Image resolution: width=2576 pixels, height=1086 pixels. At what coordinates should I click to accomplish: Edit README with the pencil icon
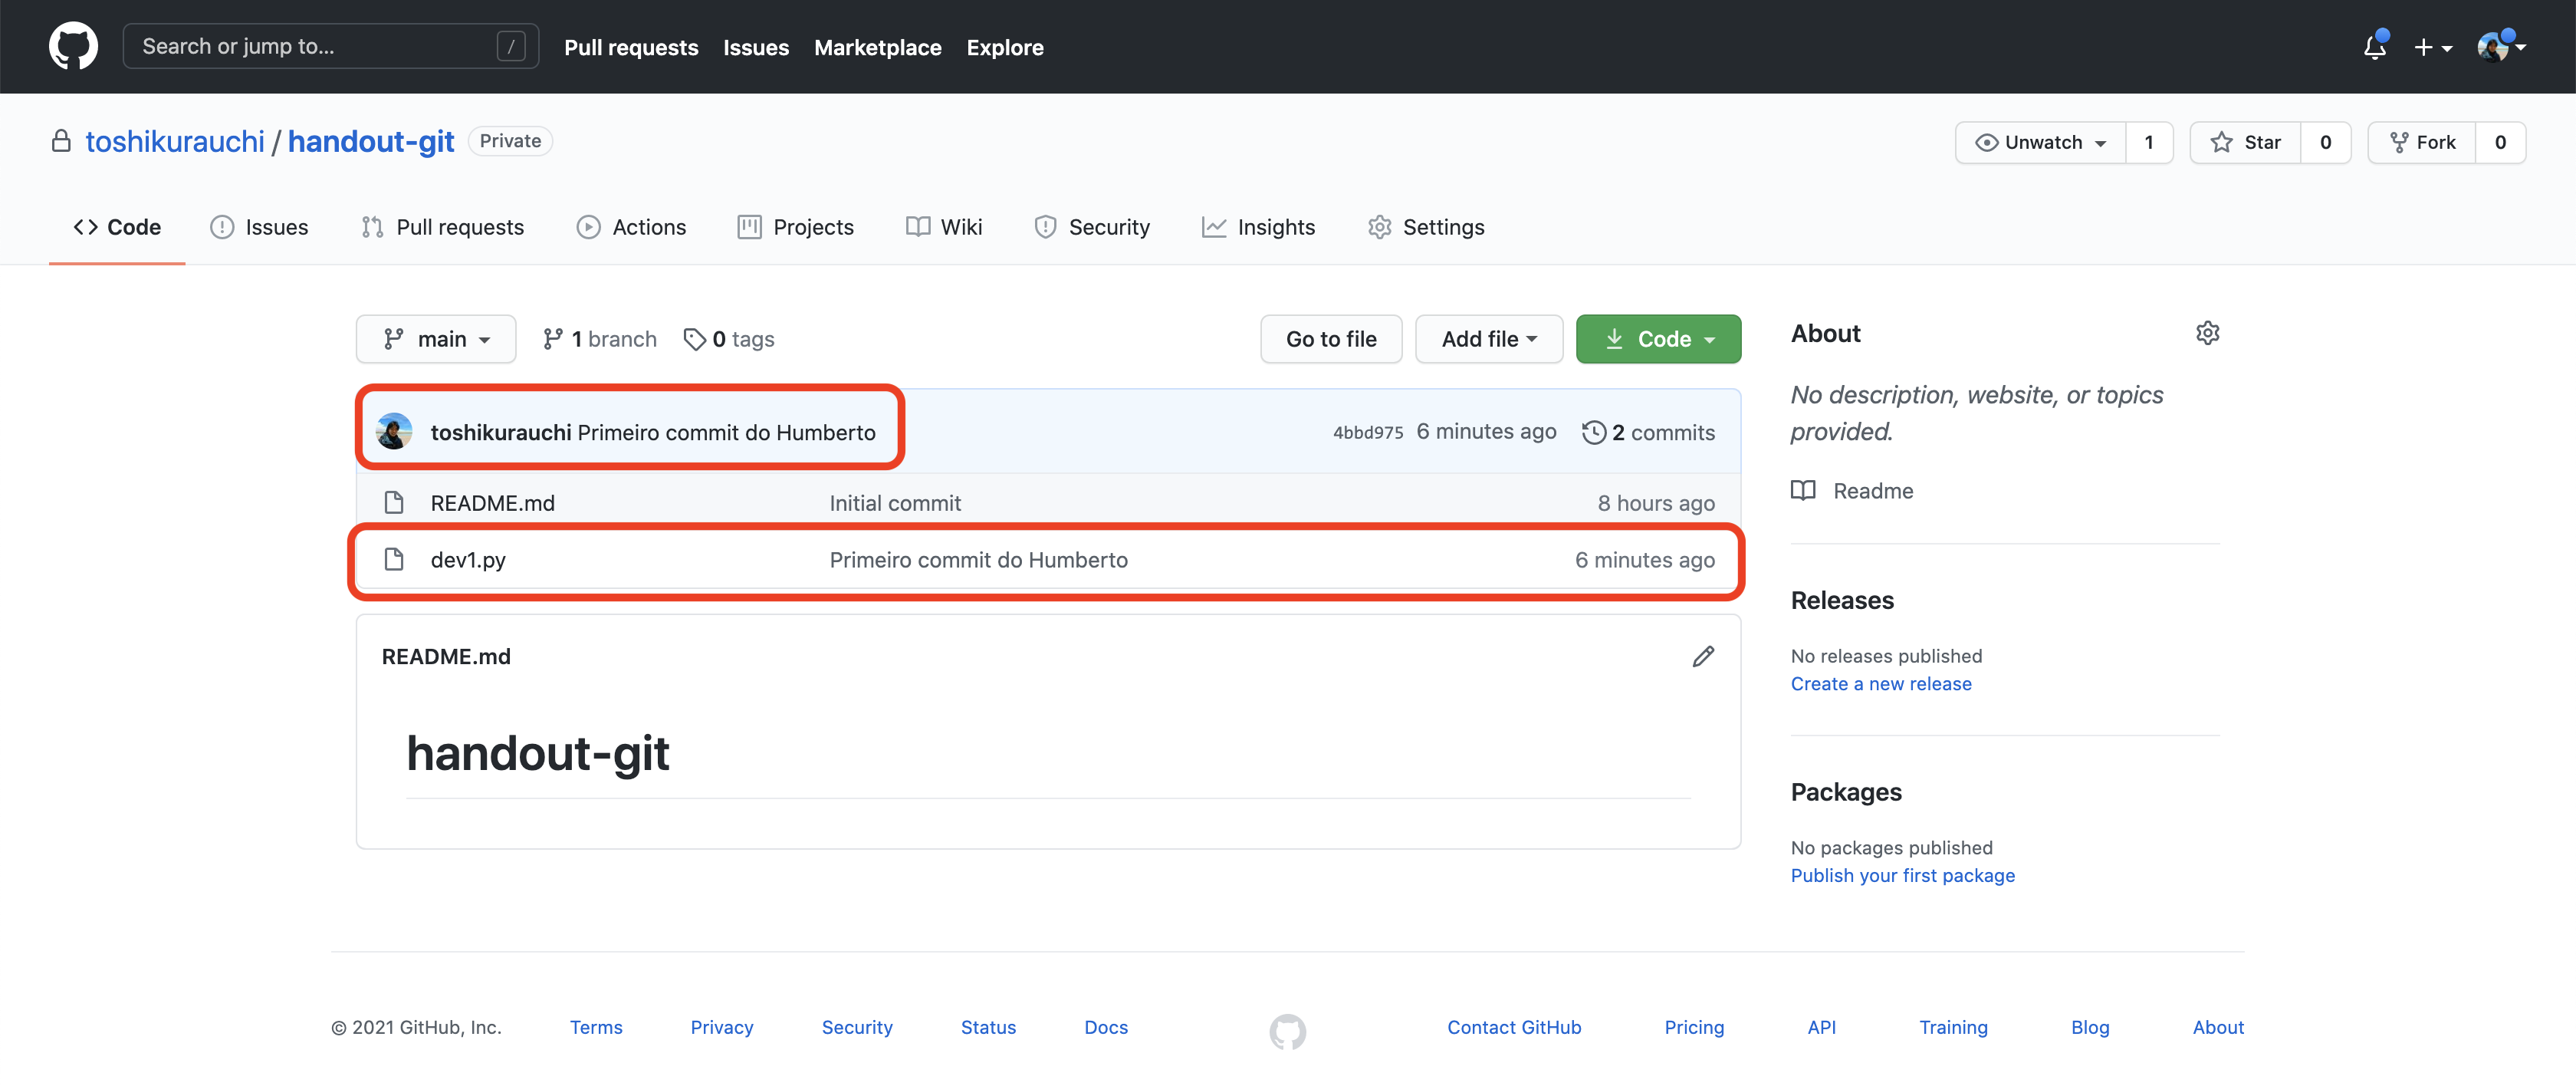(x=1703, y=656)
